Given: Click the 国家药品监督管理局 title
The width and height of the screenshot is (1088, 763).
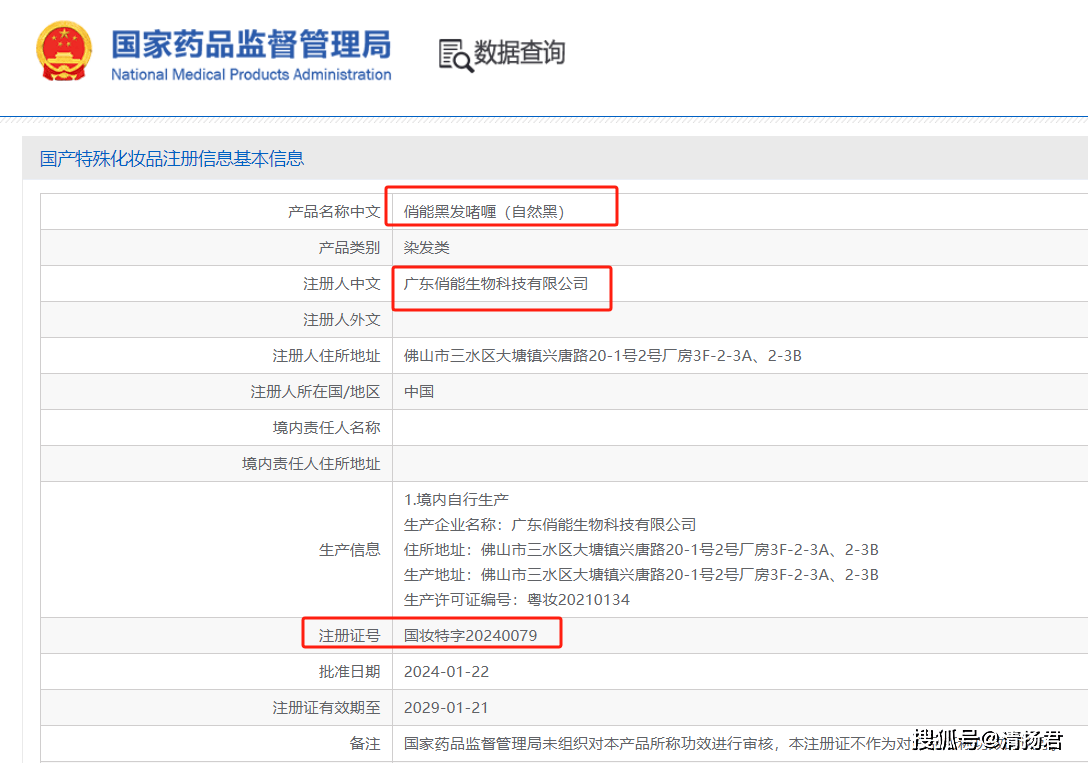Looking at the screenshot, I should pos(251,44).
